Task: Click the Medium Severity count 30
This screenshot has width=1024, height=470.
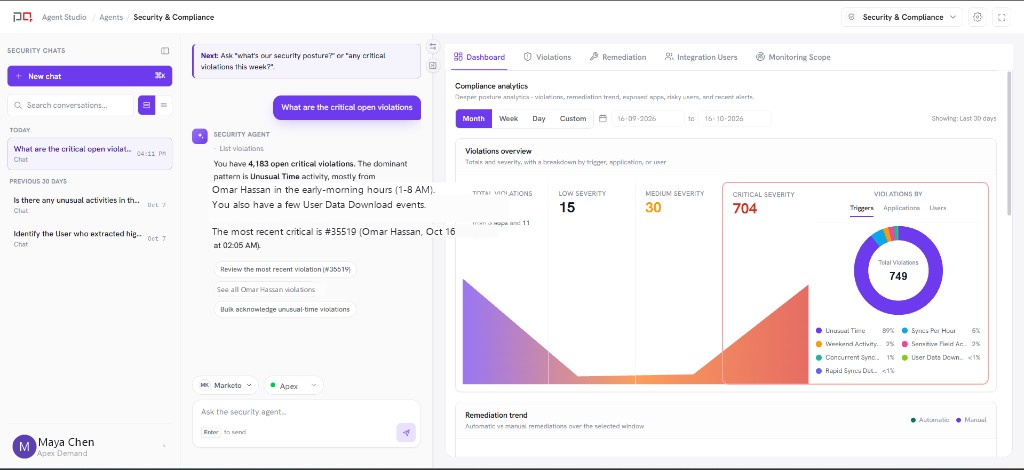Action: tap(653, 208)
